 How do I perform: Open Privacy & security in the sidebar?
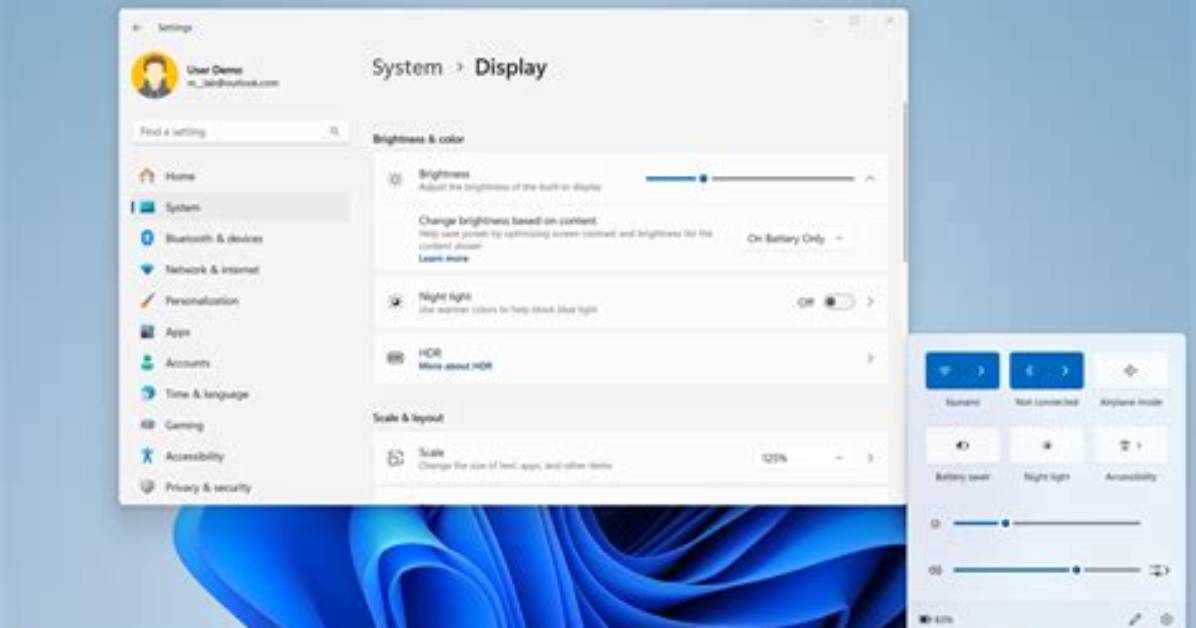[x=240, y=487]
